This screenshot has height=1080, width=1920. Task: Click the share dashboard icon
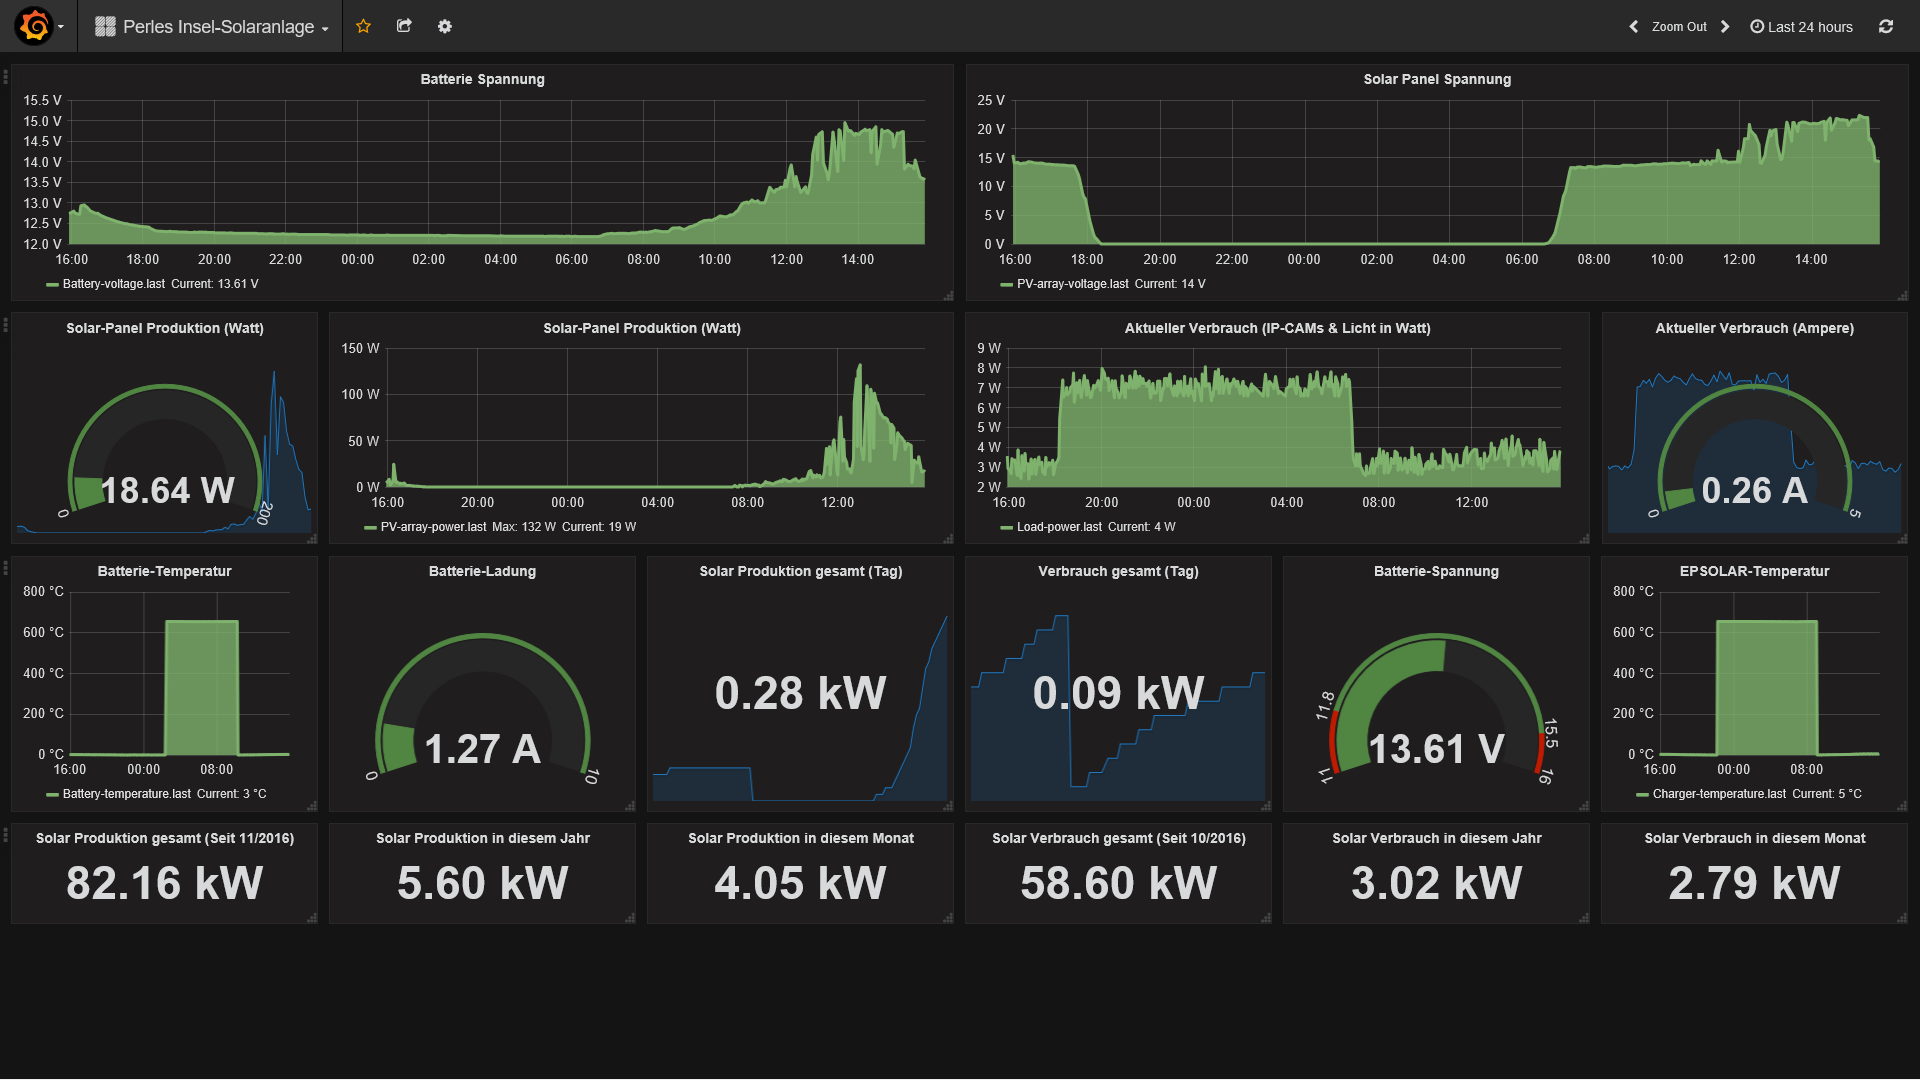pyautogui.click(x=404, y=26)
